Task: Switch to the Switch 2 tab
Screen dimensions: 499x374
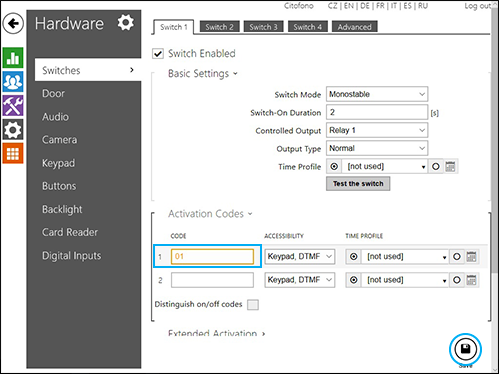Action: pyautogui.click(x=219, y=27)
